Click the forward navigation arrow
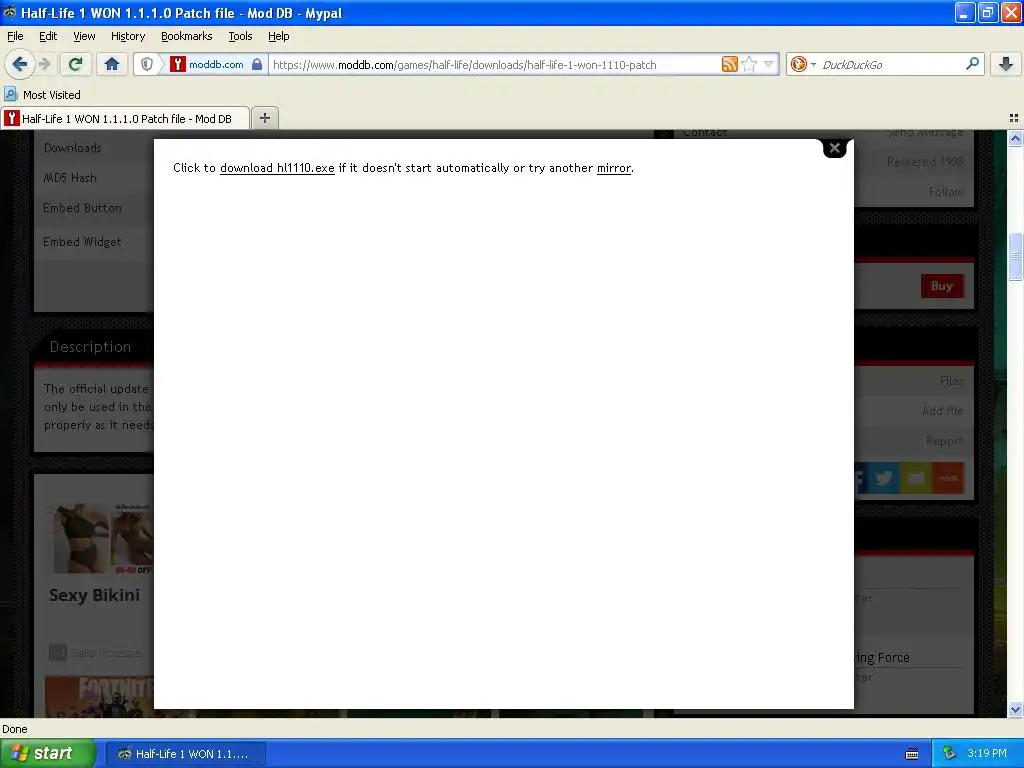Screen dimensions: 1024x768 [45, 64]
